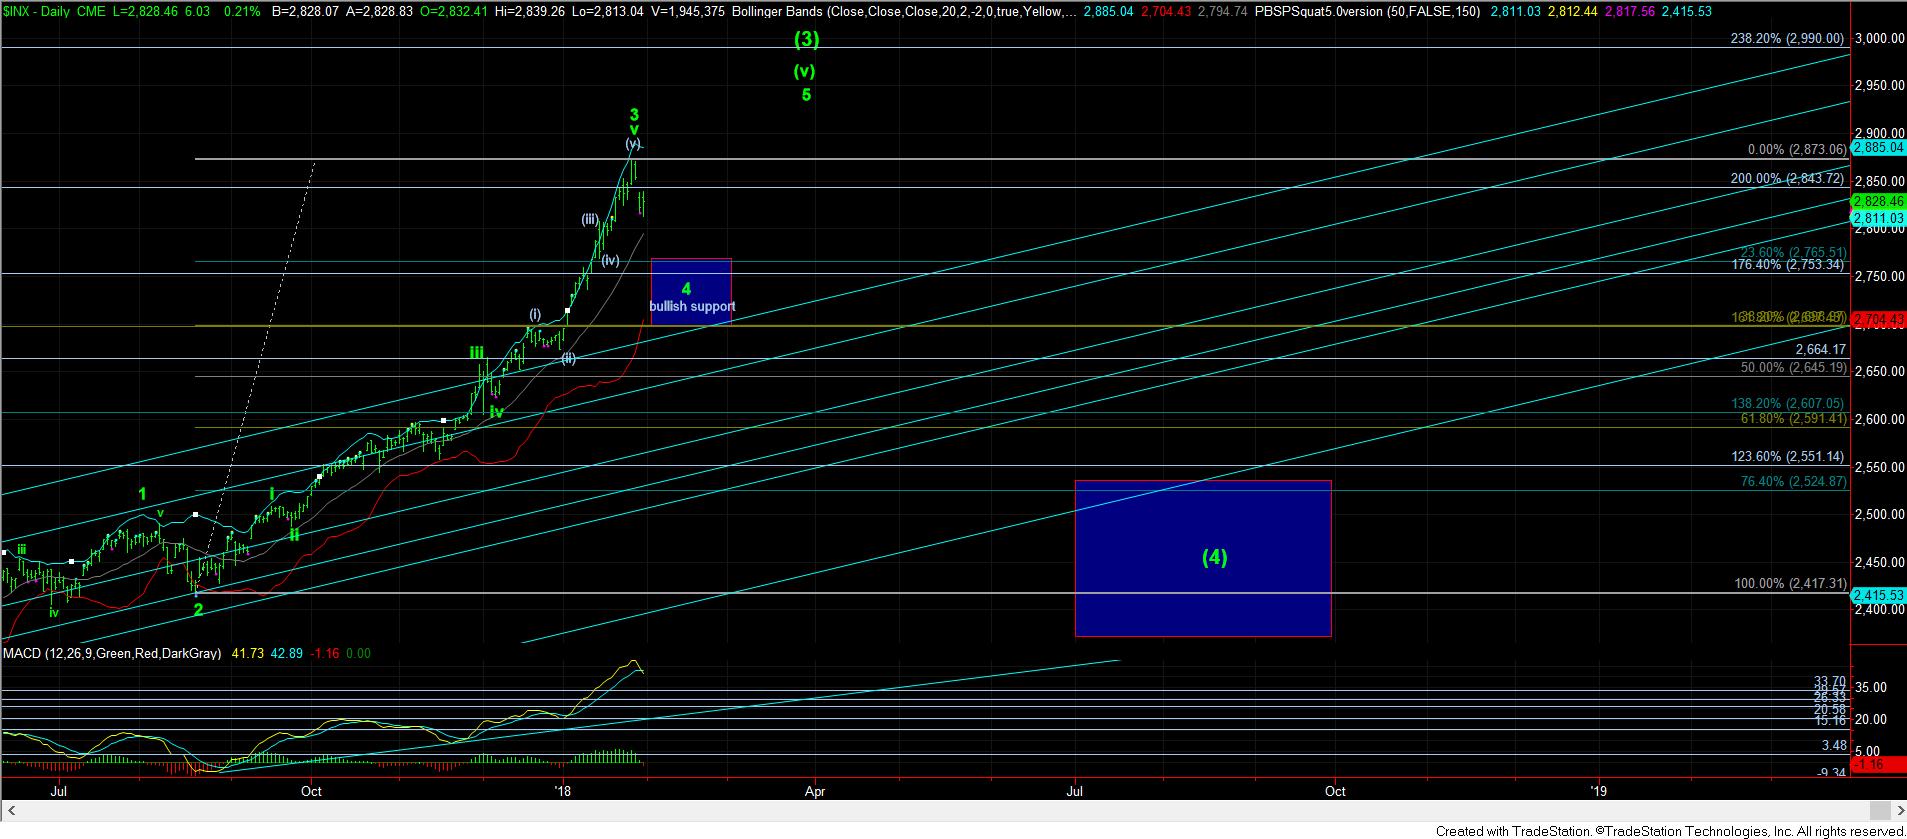Click the red -1.16 MACD value marker

[x=1869, y=764]
